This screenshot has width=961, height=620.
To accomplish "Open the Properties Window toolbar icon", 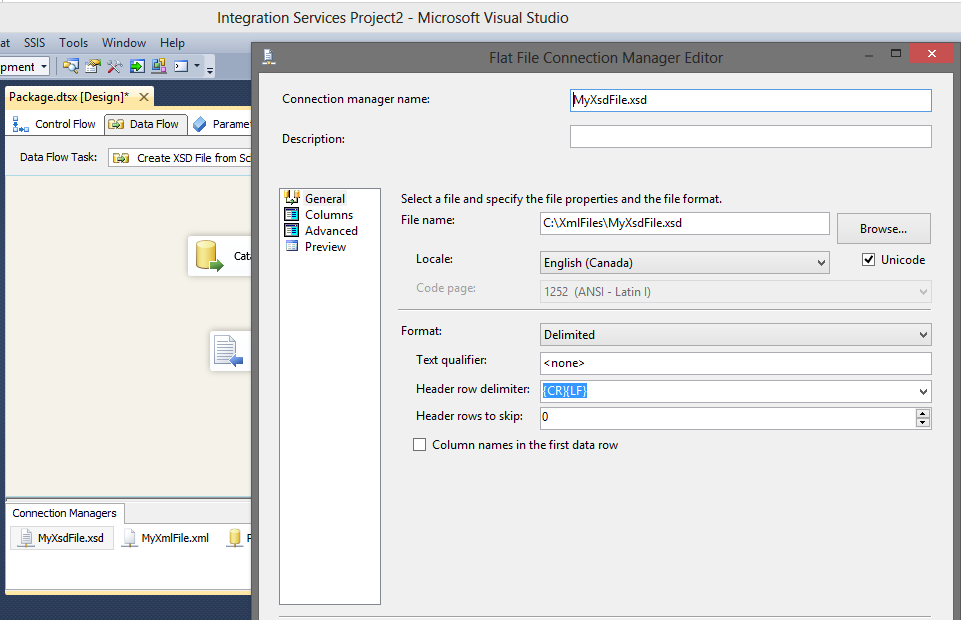I will [x=93, y=66].
